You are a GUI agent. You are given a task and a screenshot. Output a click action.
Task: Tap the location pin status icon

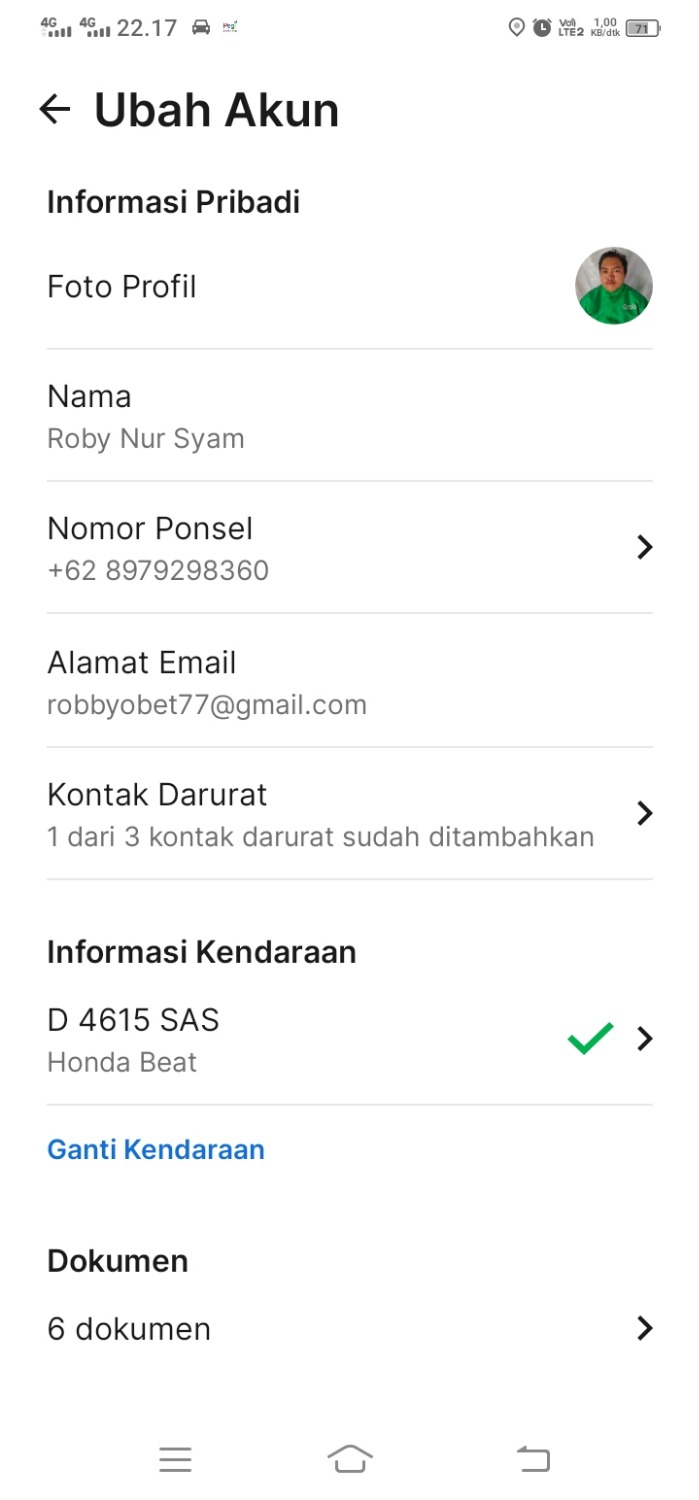click(516, 28)
